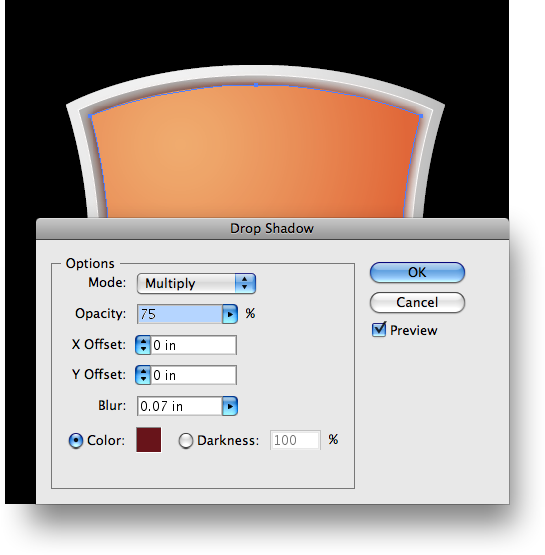545x555 pixels.
Task: Click the Blur field showing 0.07 in
Action: [180, 406]
